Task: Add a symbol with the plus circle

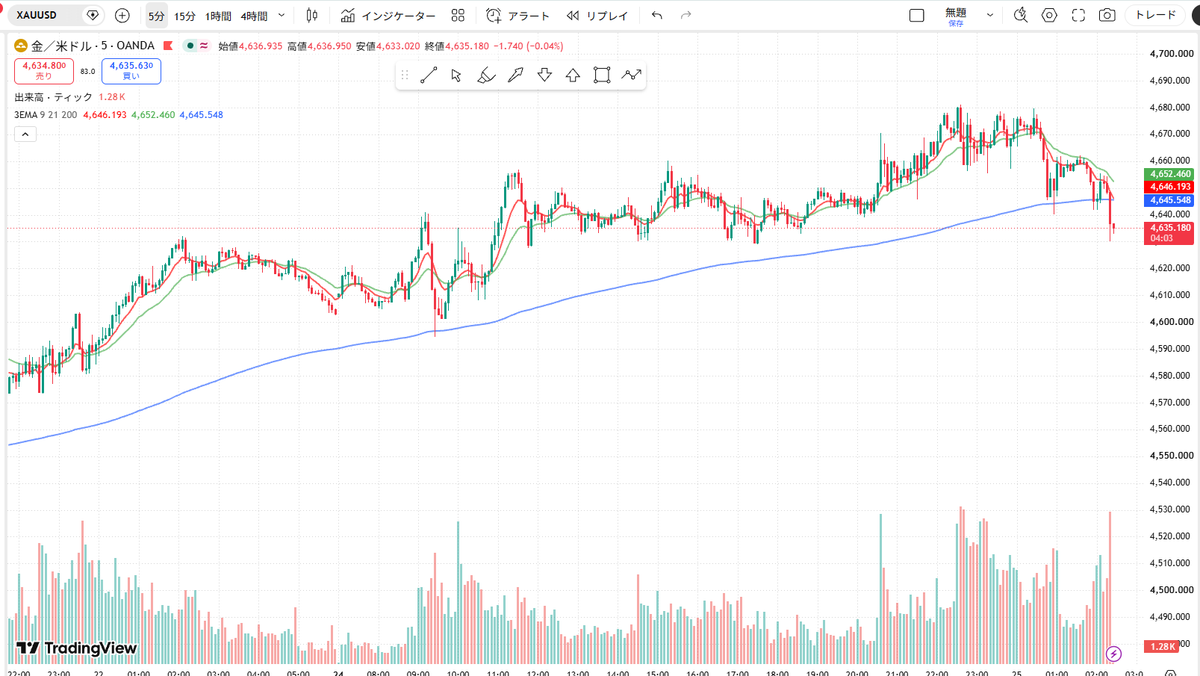Action: tap(122, 15)
